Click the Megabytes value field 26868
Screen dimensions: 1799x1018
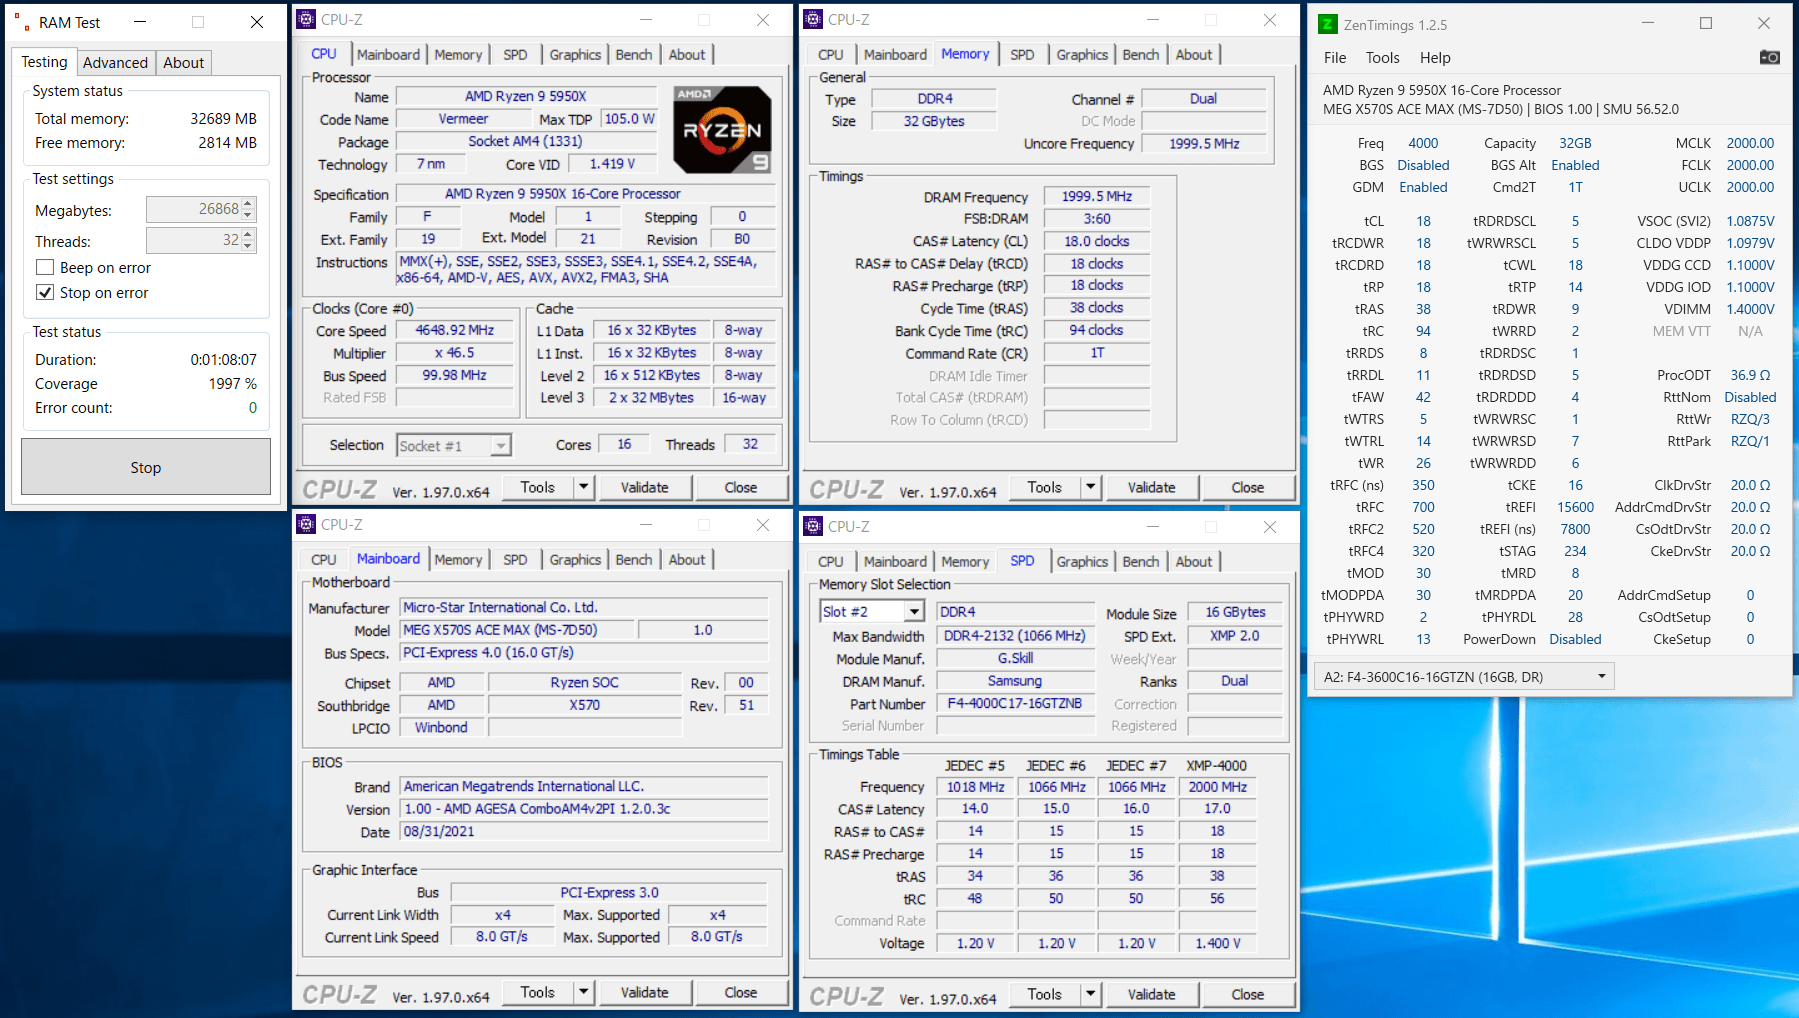[194, 209]
